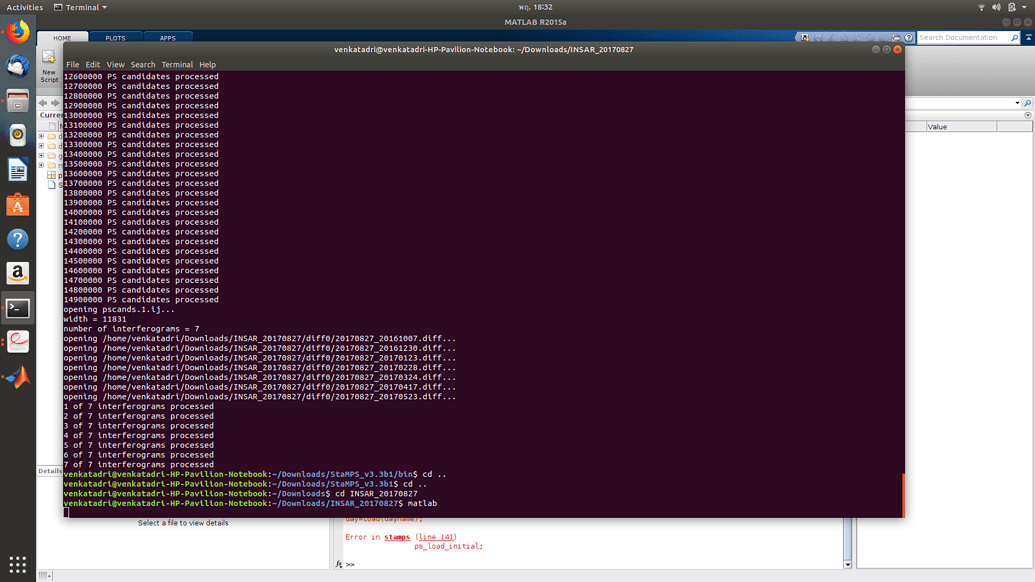The height and width of the screenshot is (582, 1035).
Task: Launch MATLAB from the Ubuntu dock icon
Action: coord(18,376)
